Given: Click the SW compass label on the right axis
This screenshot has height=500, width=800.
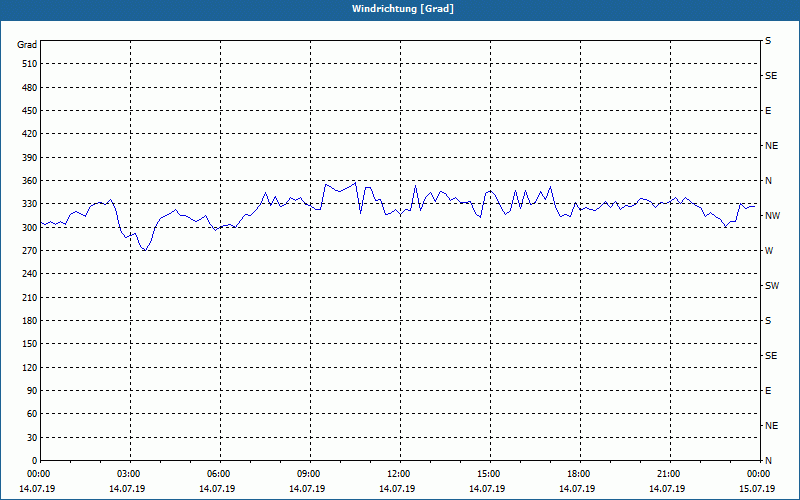Looking at the screenshot, I should click(x=772, y=286).
